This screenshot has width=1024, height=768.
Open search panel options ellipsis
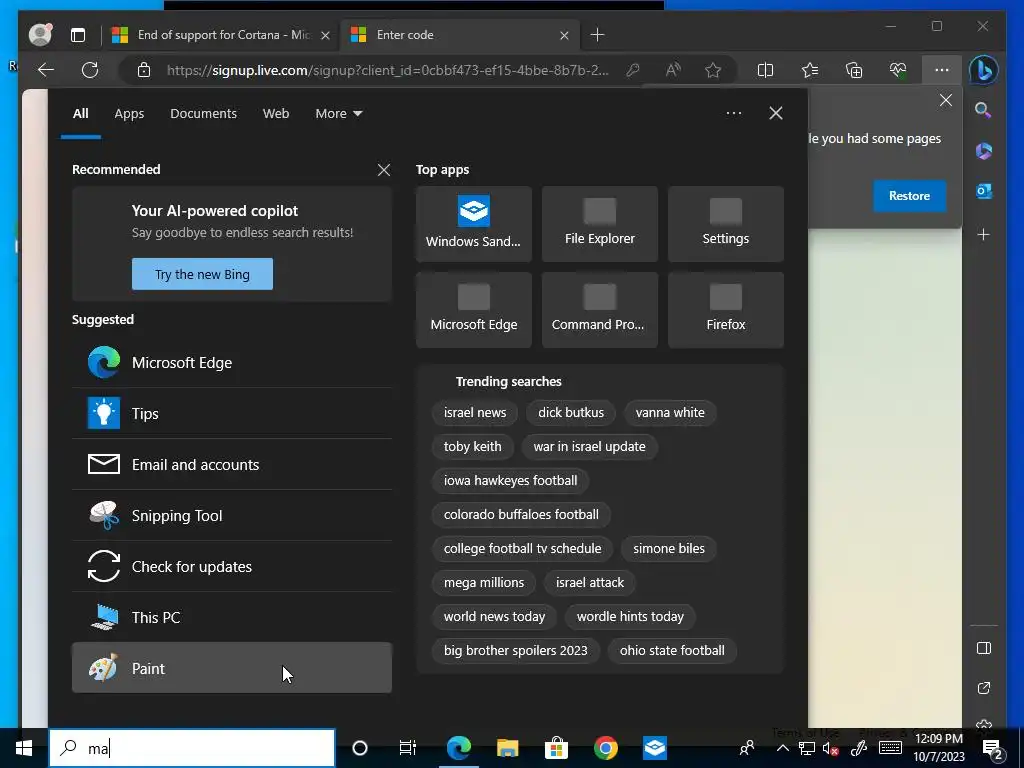click(734, 113)
